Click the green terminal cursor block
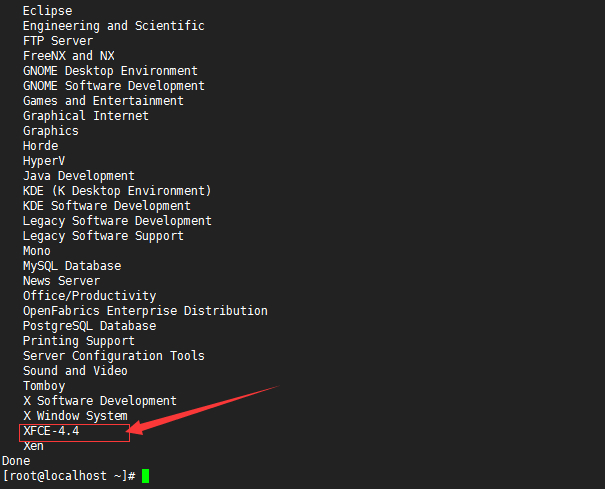This screenshot has height=489, width=605. (x=145, y=476)
